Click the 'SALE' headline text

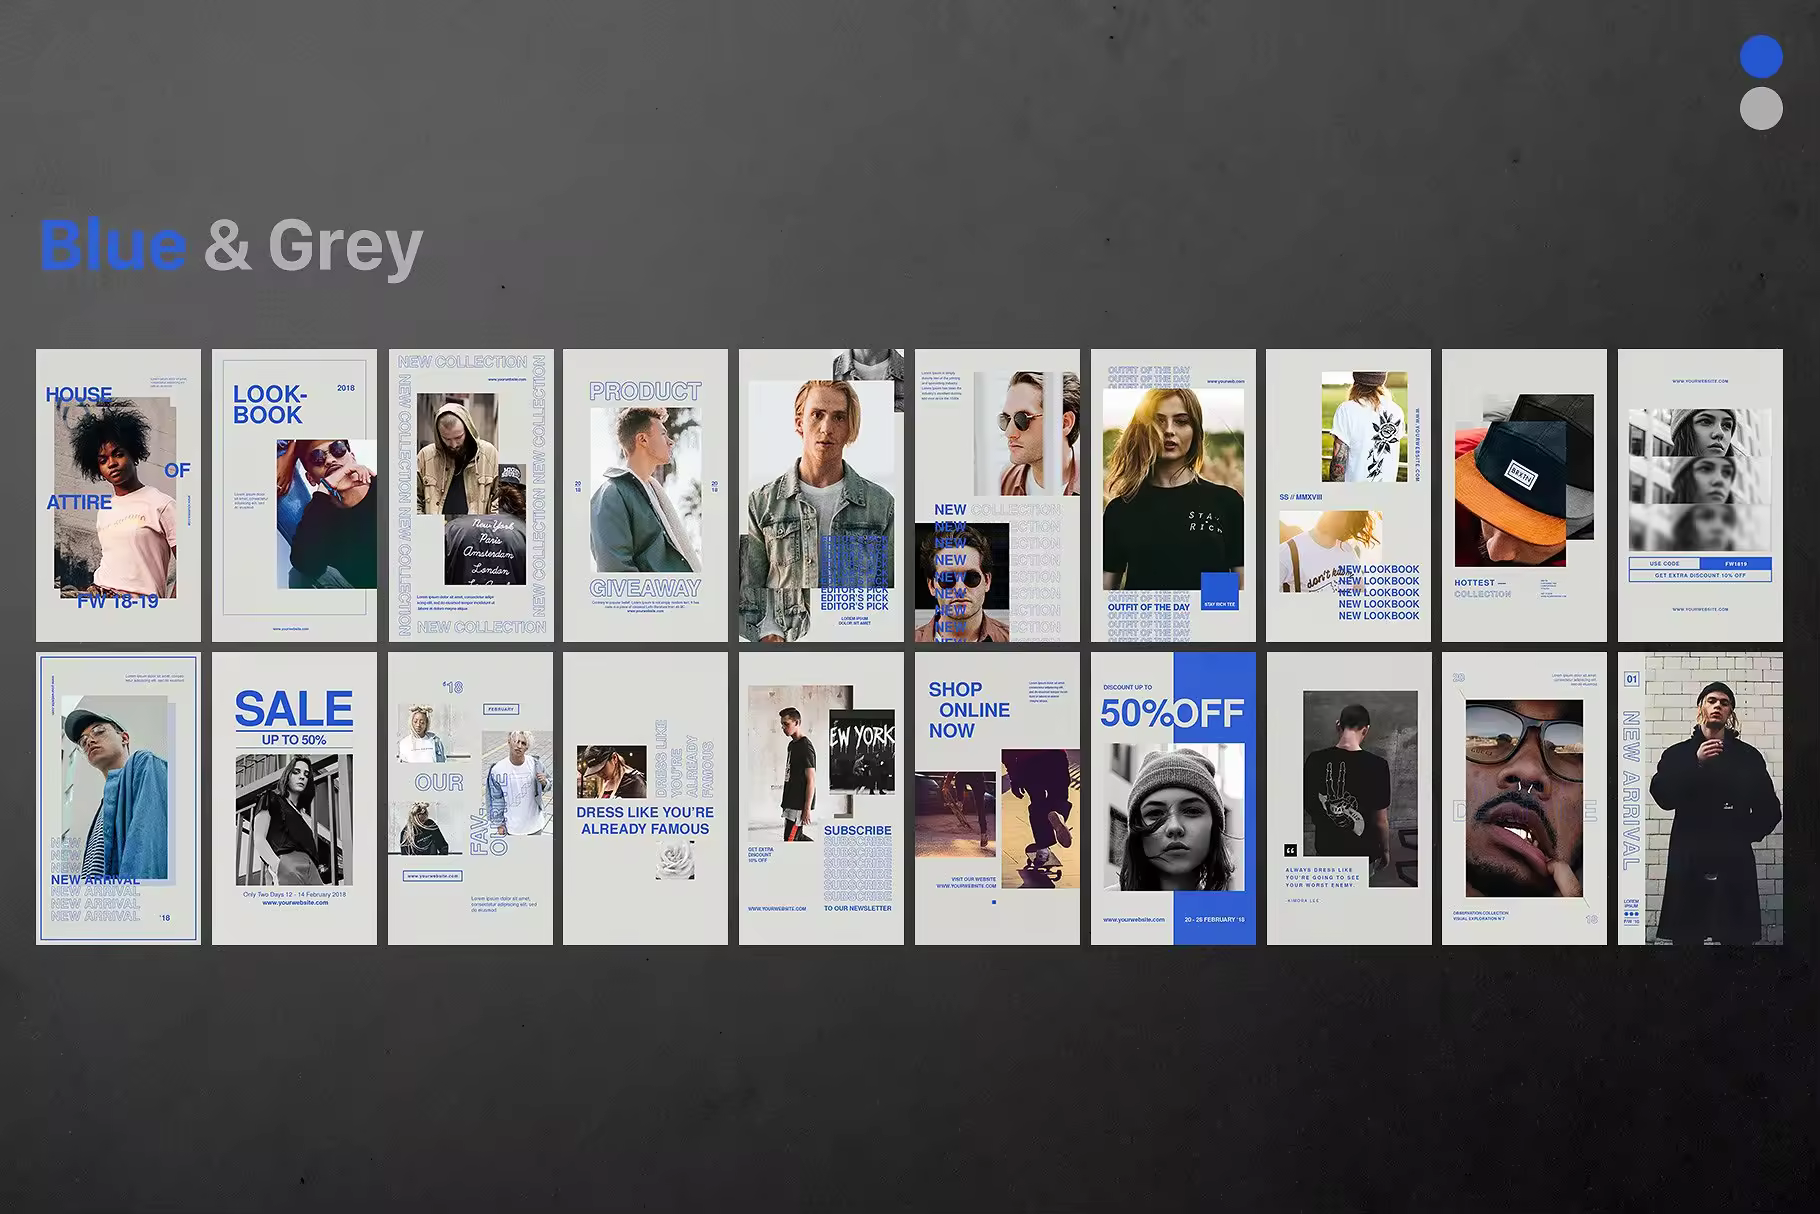pos(294,709)
